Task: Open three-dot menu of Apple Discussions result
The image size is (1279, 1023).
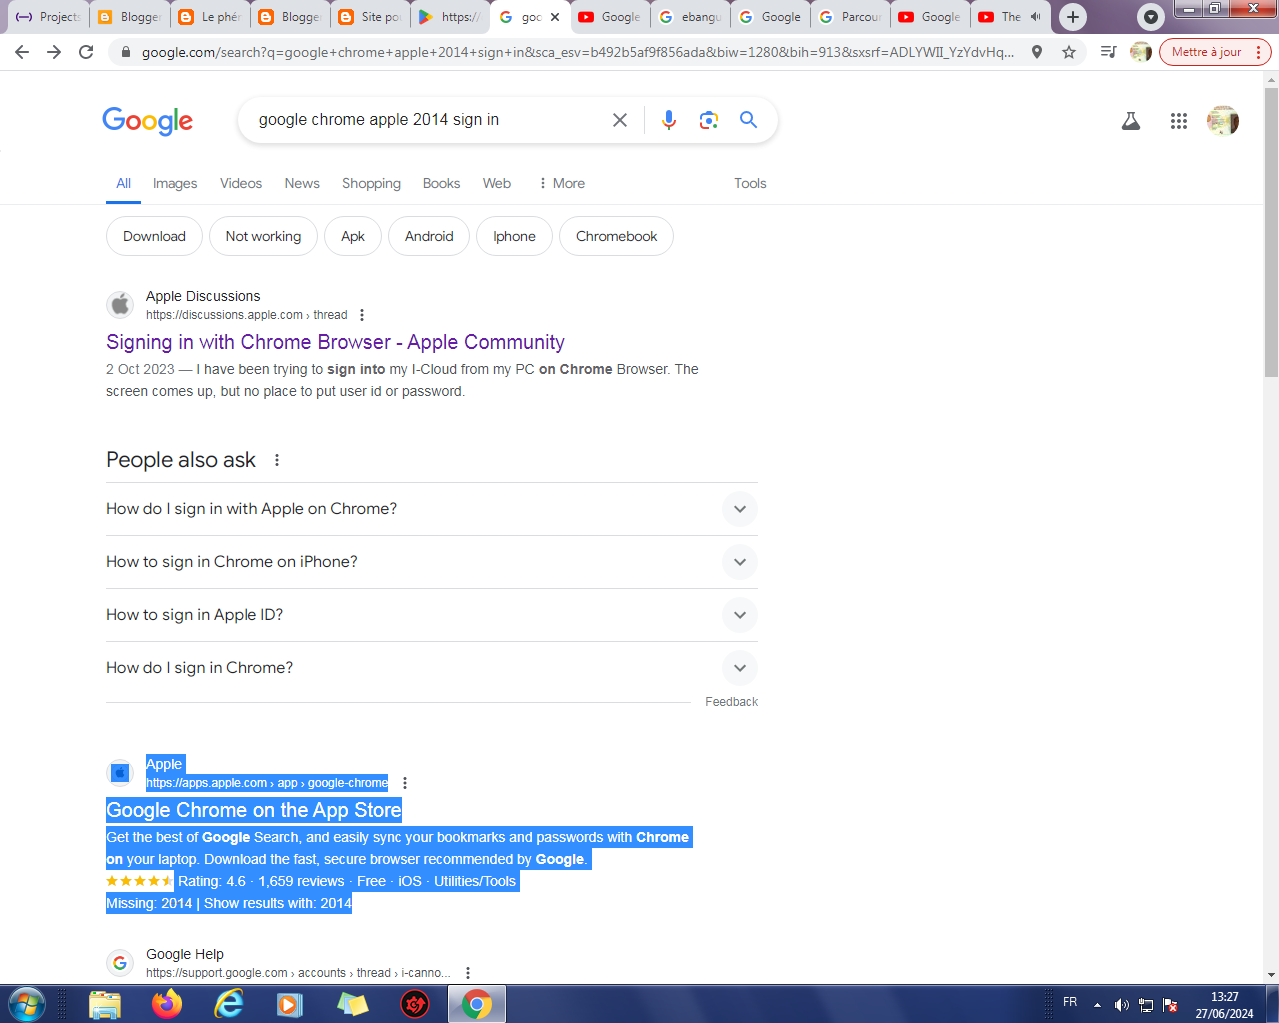Action: pos(362,315)
